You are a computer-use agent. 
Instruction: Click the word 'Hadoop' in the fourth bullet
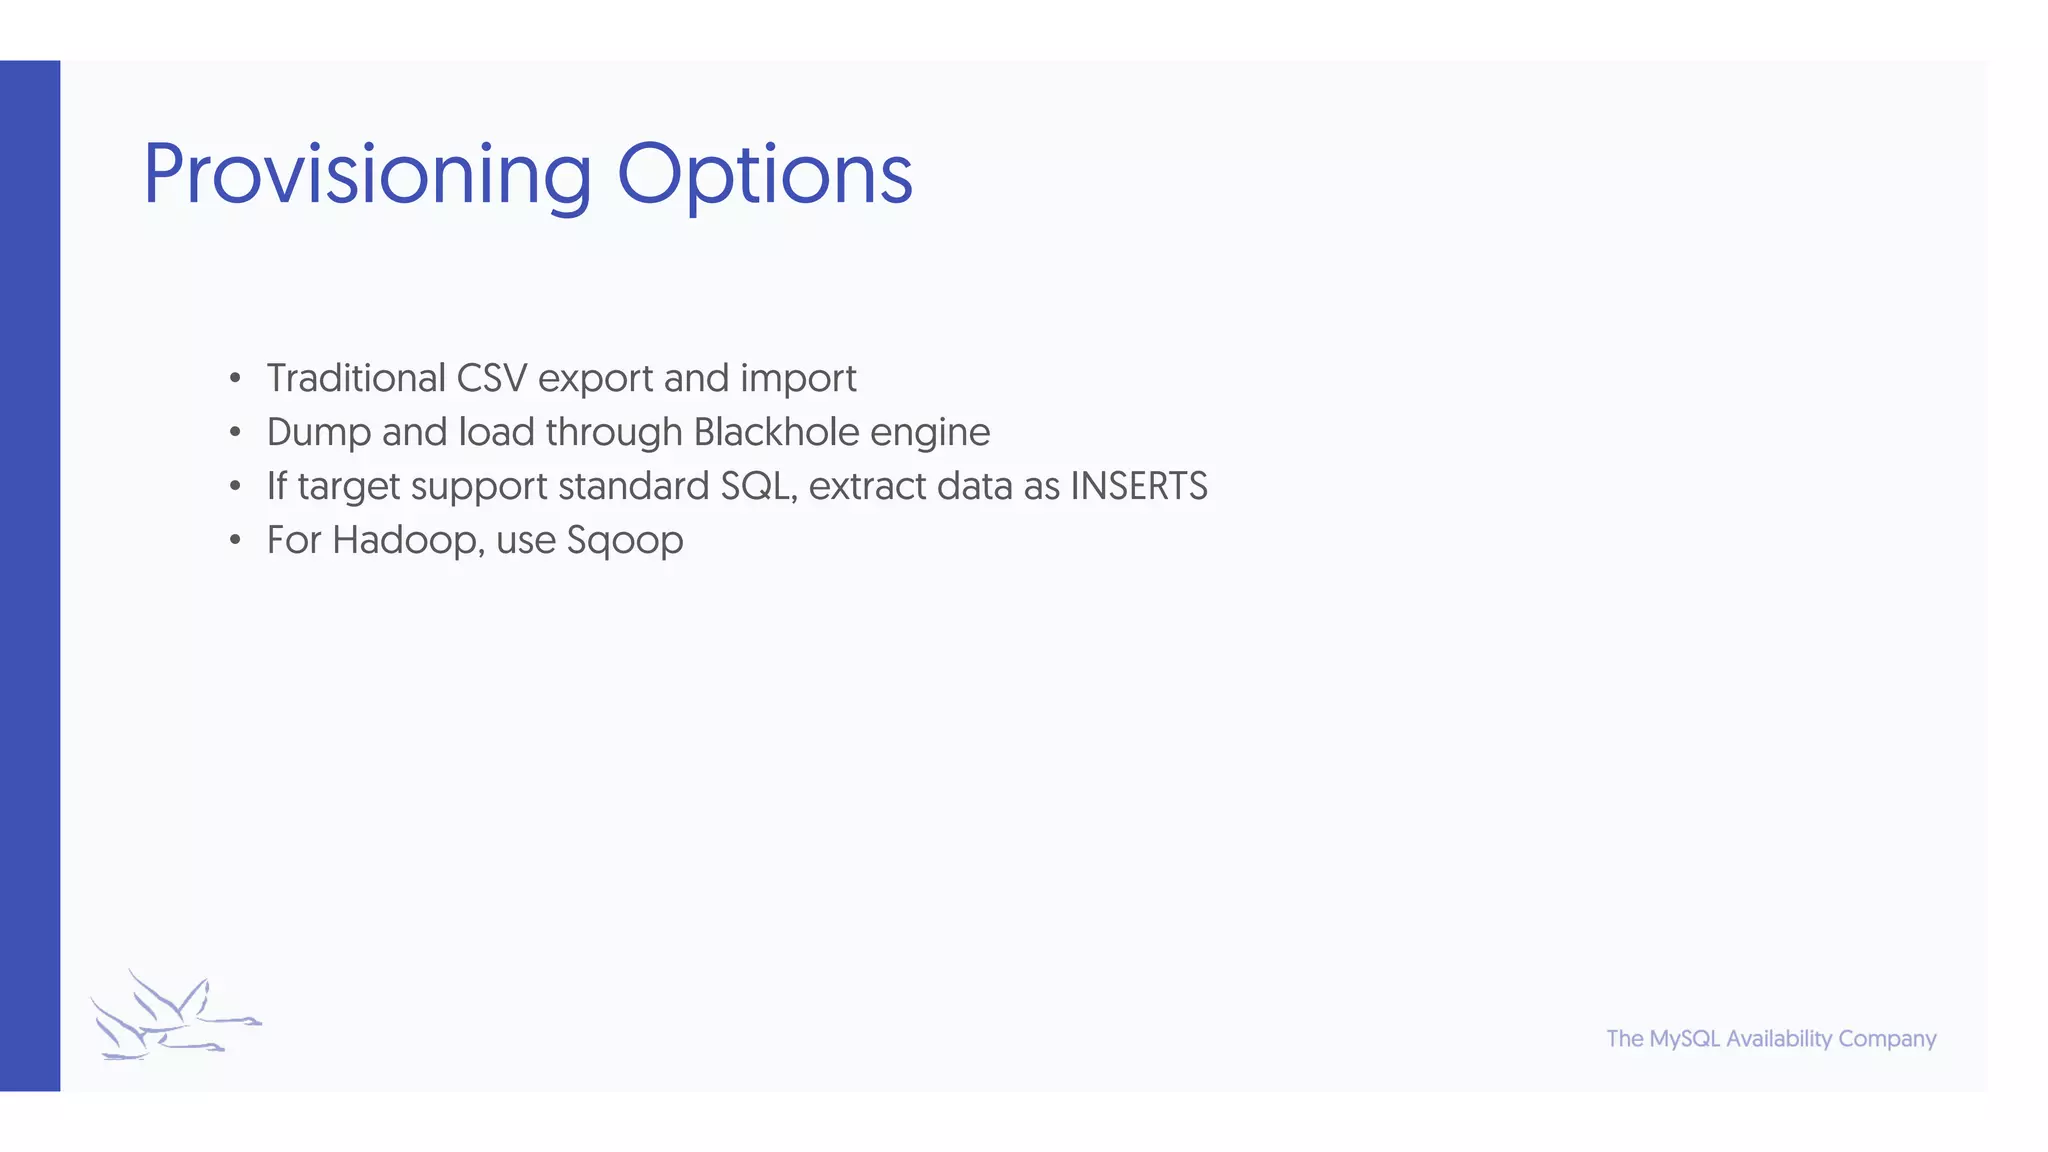pyautogui.click(x=408, y=541)
